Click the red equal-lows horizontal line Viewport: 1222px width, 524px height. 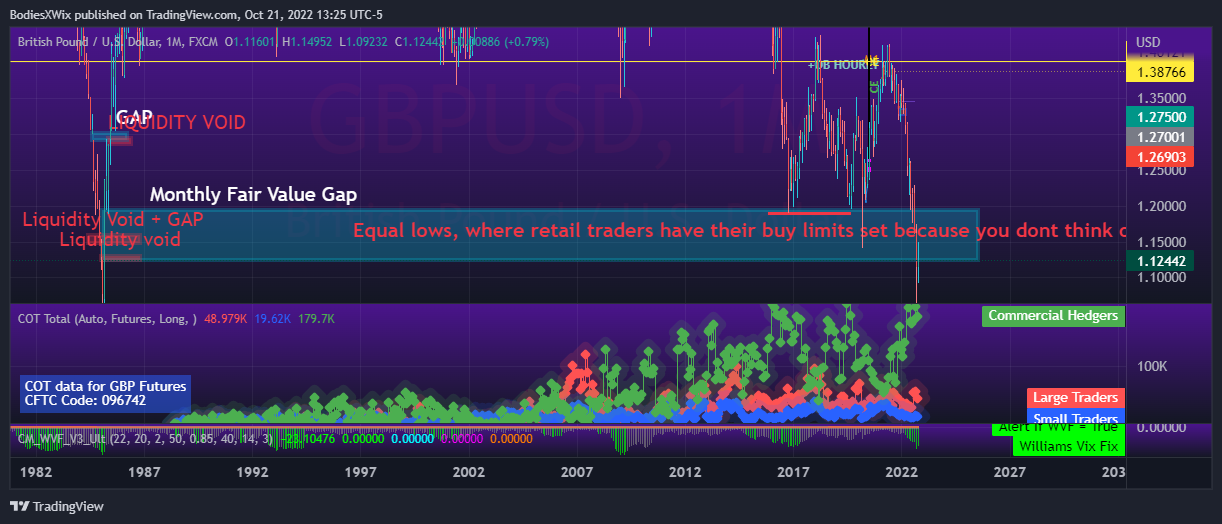pyautogui.click(x=809, y=212)
